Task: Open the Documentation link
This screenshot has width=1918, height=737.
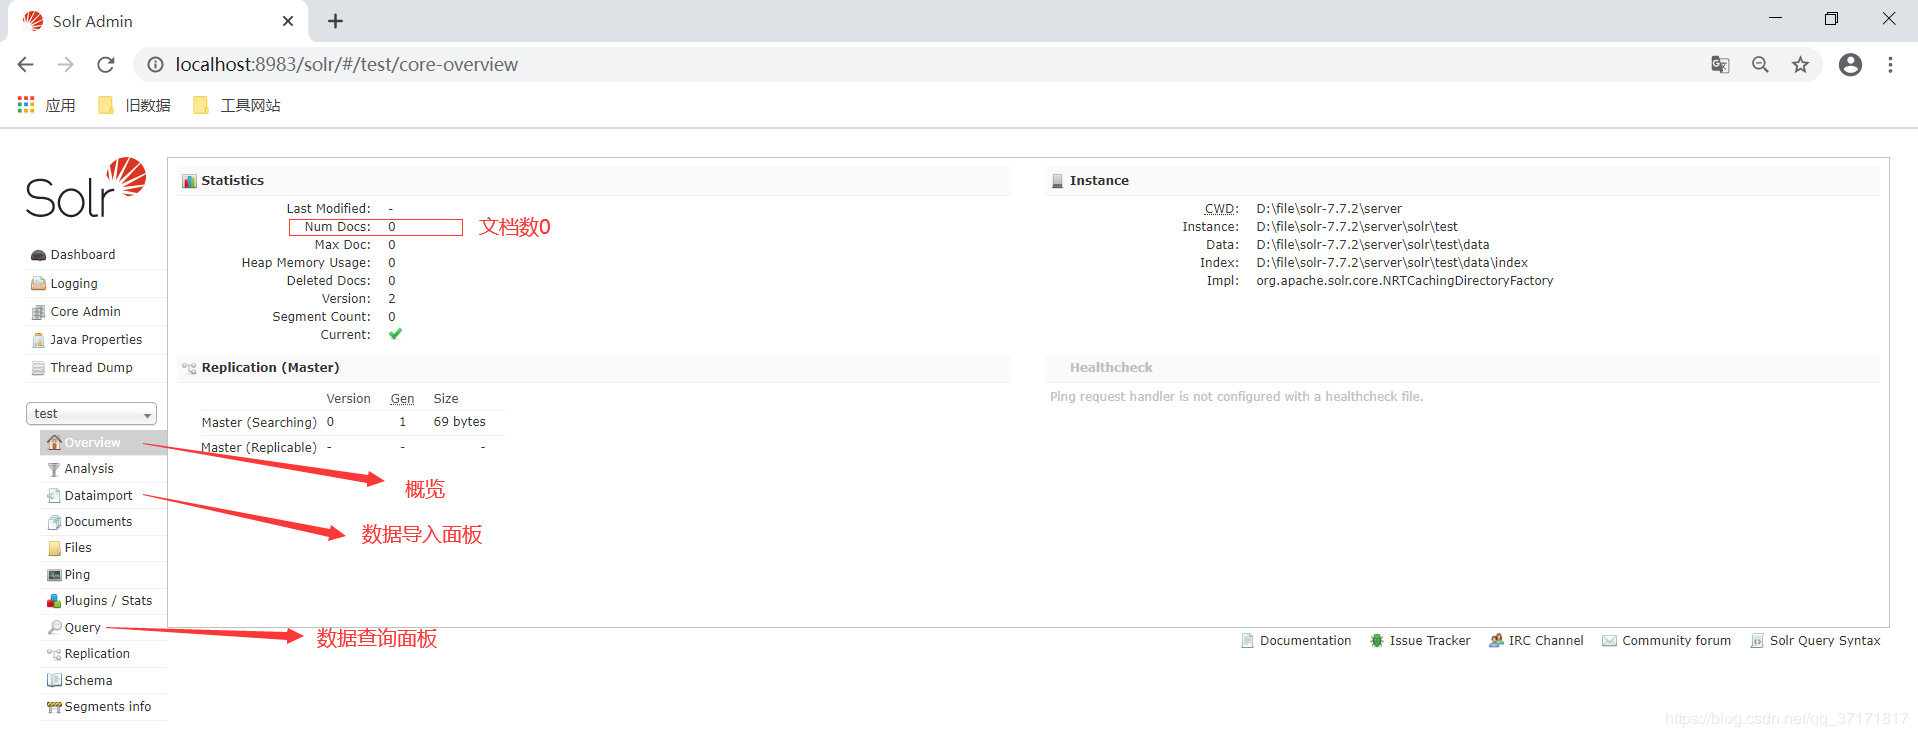Action: (1305, 641)
